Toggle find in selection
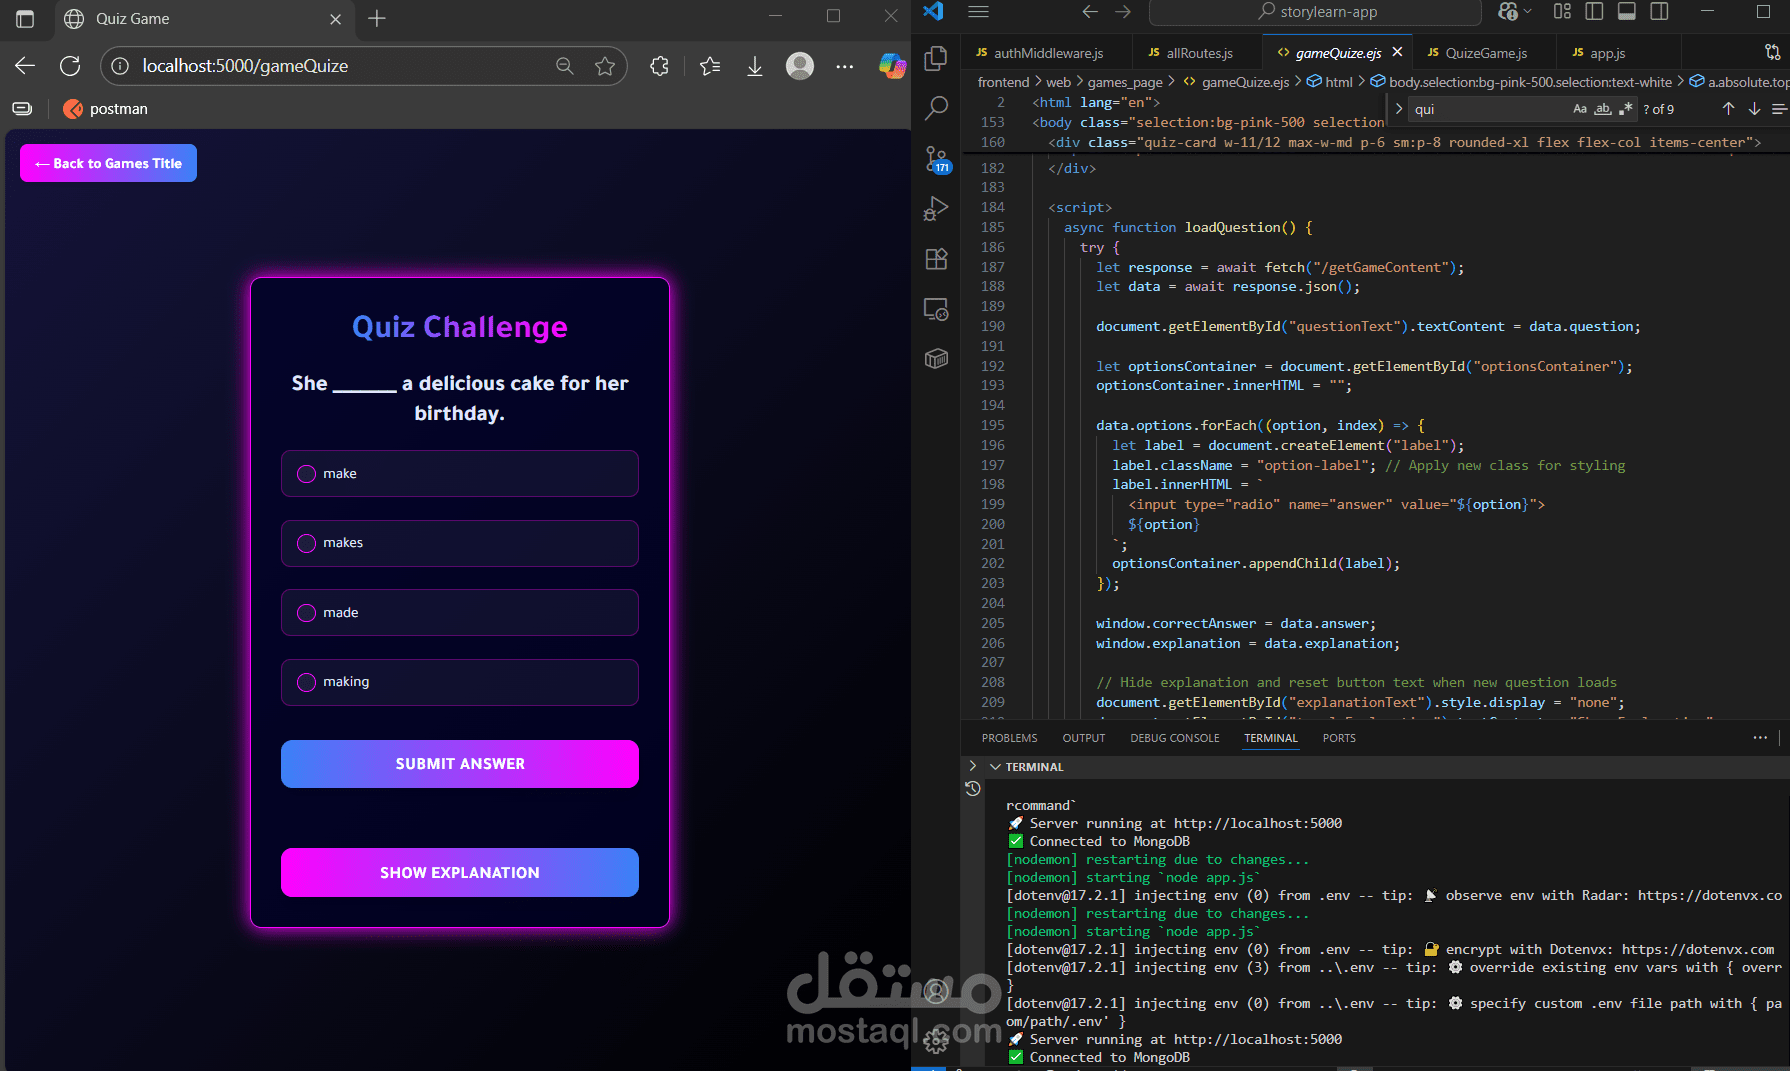The width and height of the screenshot is (1790, 1071). (1778, 109)
